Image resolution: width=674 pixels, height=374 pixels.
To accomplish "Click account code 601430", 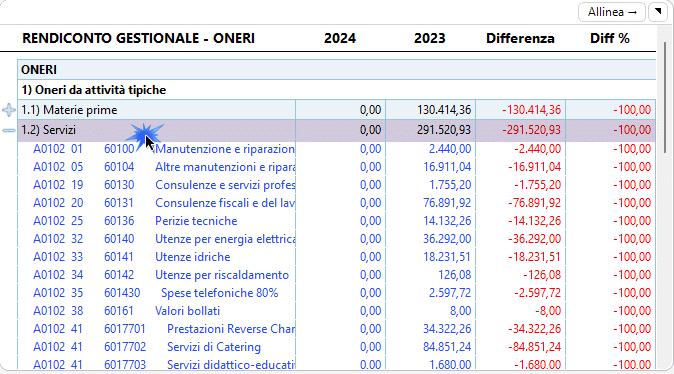I will (122, 293).
